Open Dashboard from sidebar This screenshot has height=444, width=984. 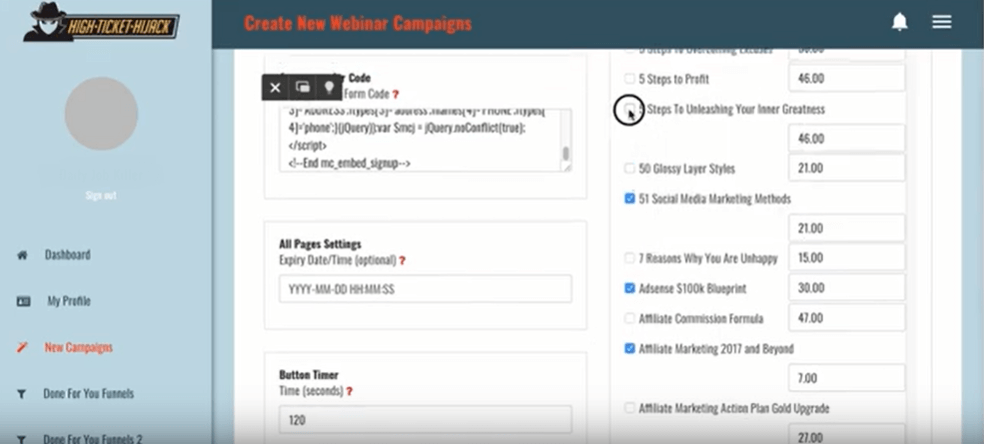coord(67,255)
